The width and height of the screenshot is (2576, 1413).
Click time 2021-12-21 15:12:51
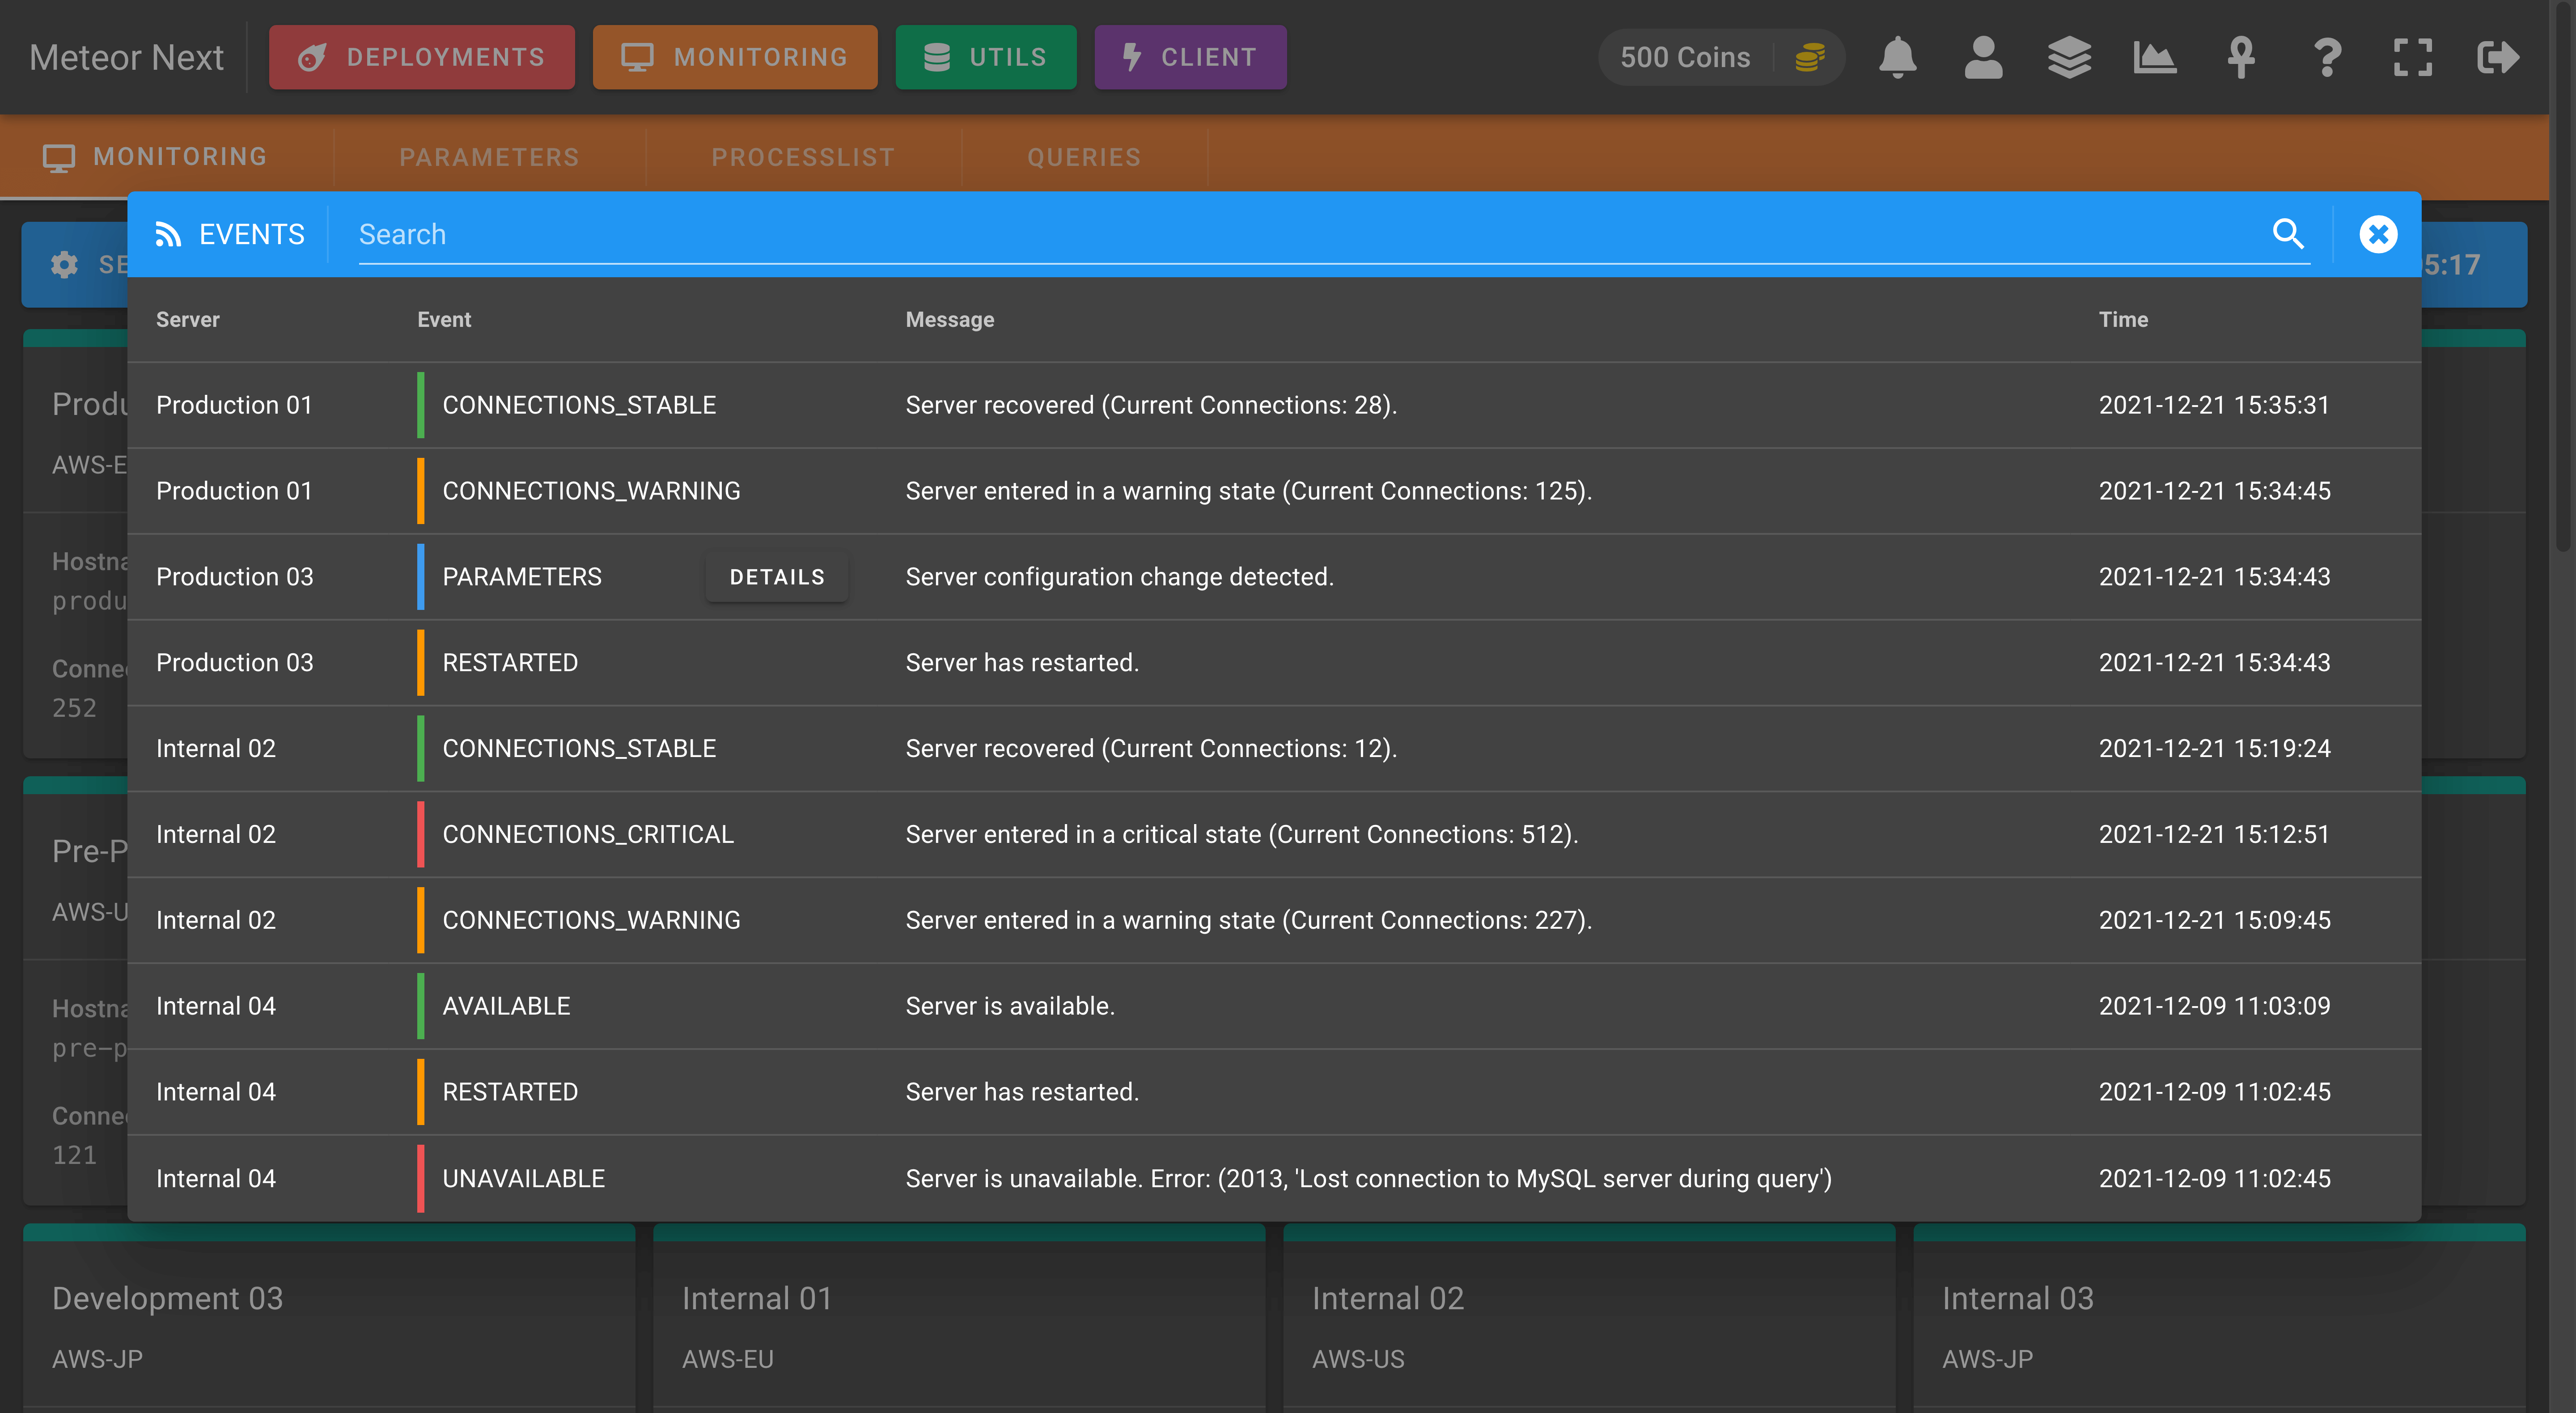tap(2214, 834)
